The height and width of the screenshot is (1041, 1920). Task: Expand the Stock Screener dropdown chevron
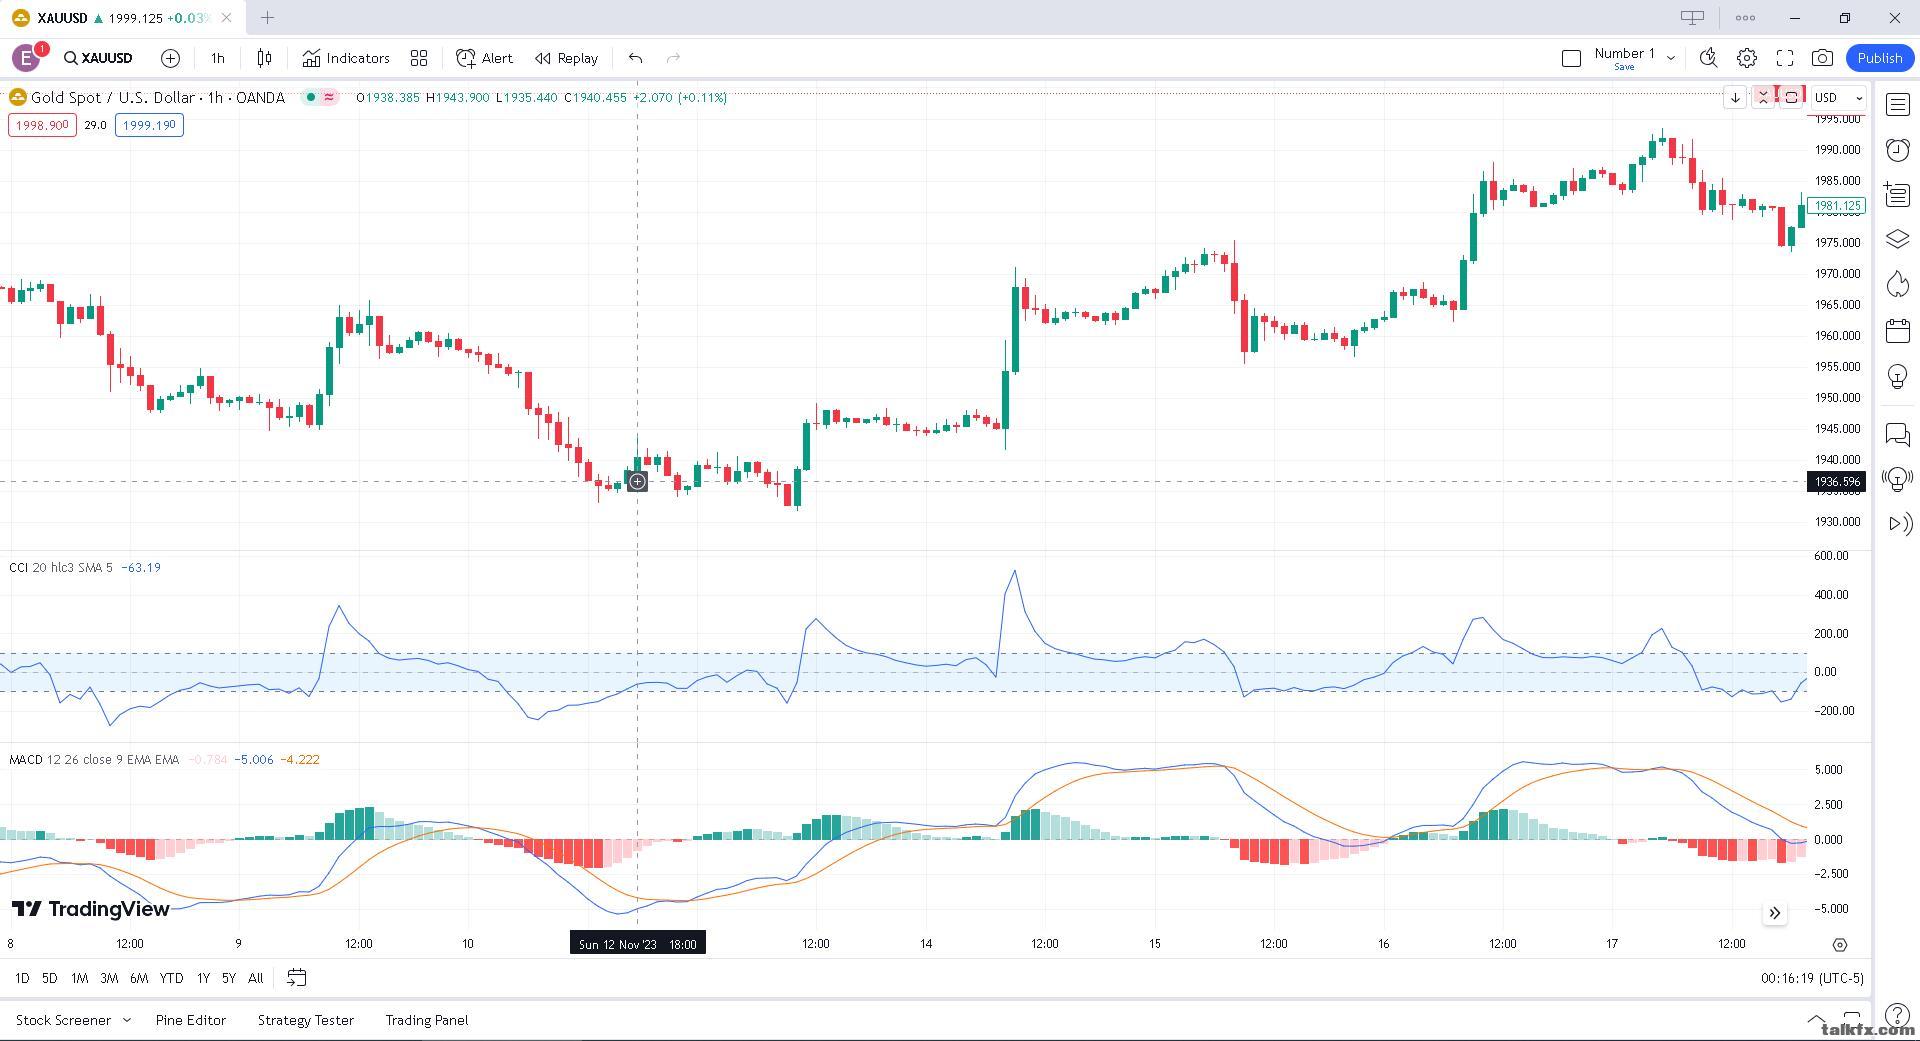(127, 1020)
